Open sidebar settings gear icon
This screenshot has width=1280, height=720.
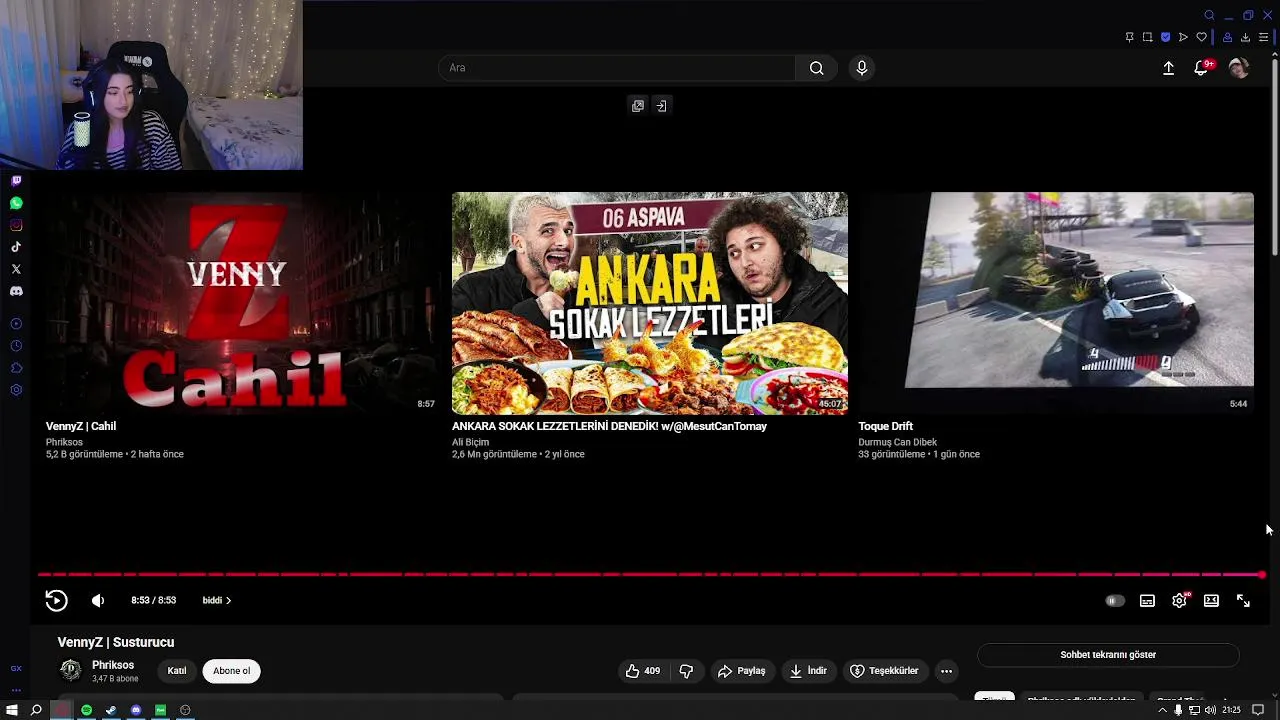point(16,390)
